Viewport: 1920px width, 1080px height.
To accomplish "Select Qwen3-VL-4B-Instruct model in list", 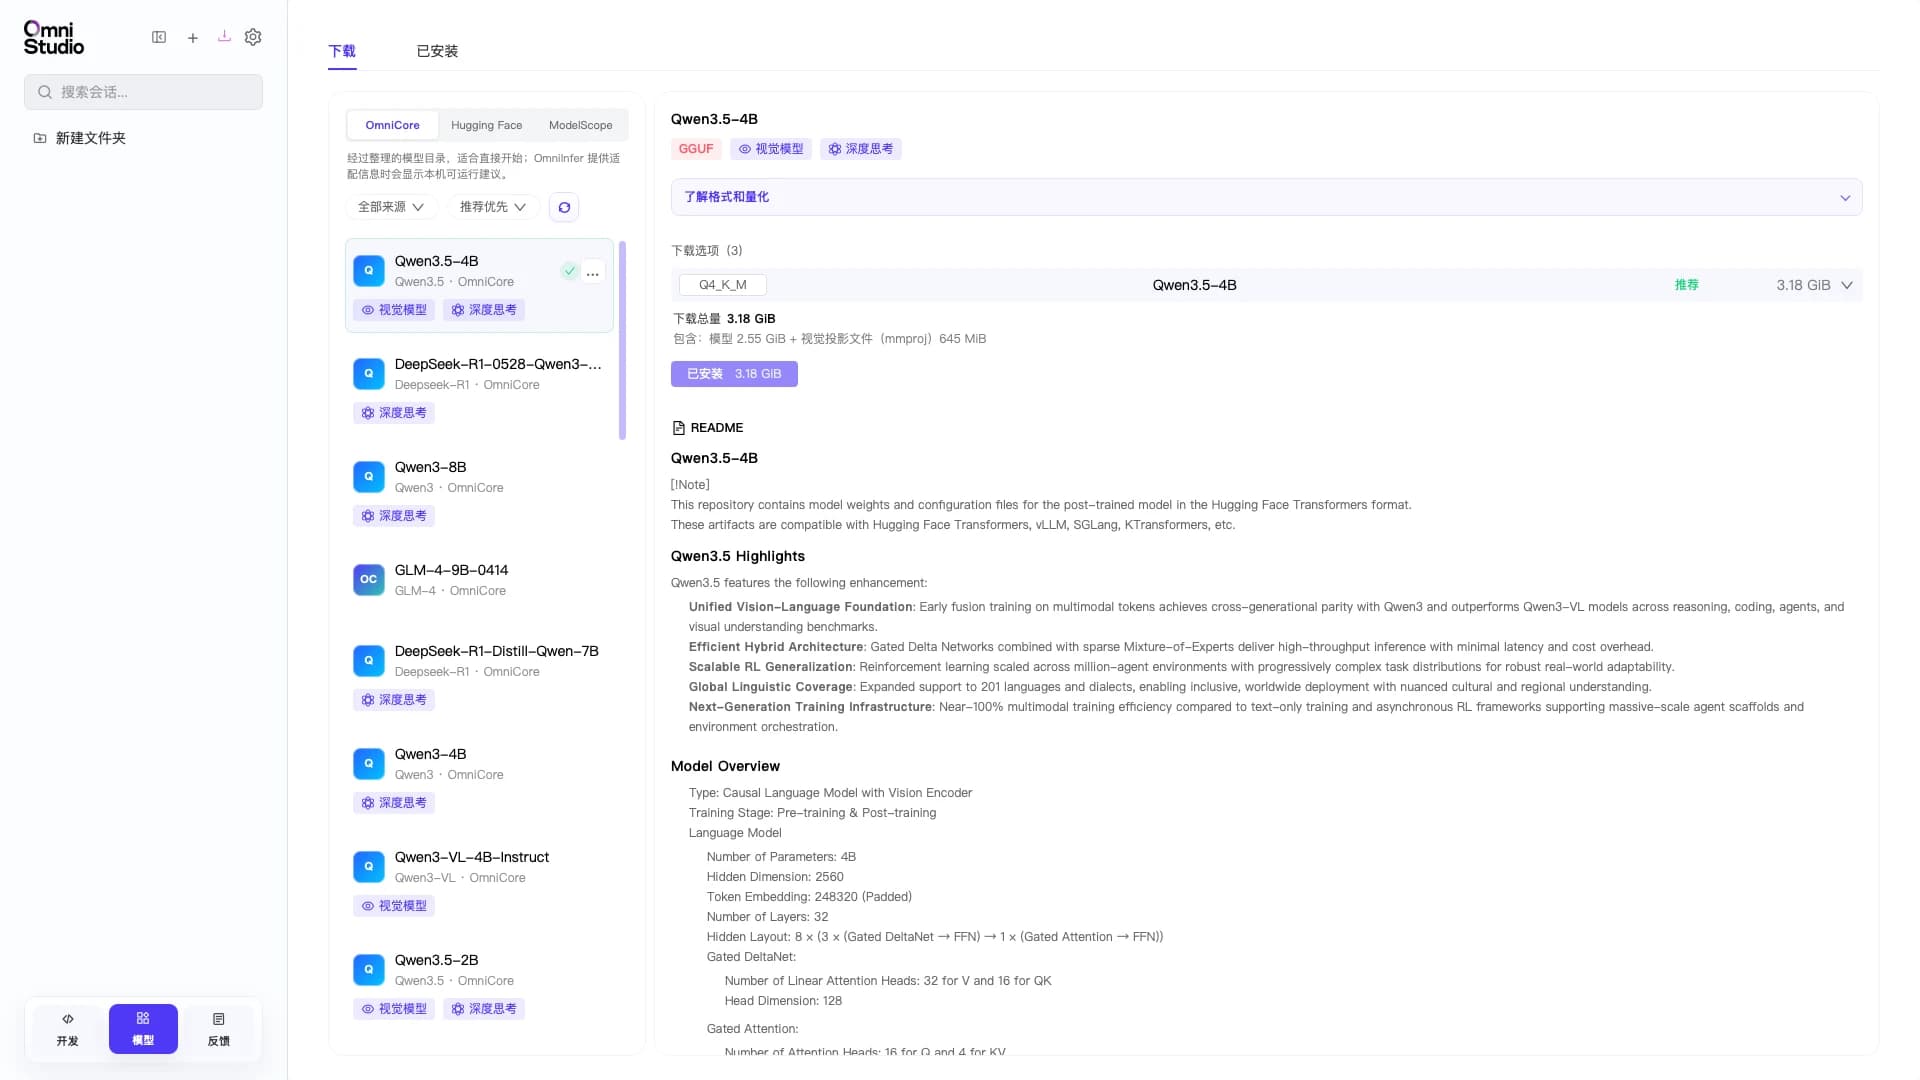I will [480, 881].
